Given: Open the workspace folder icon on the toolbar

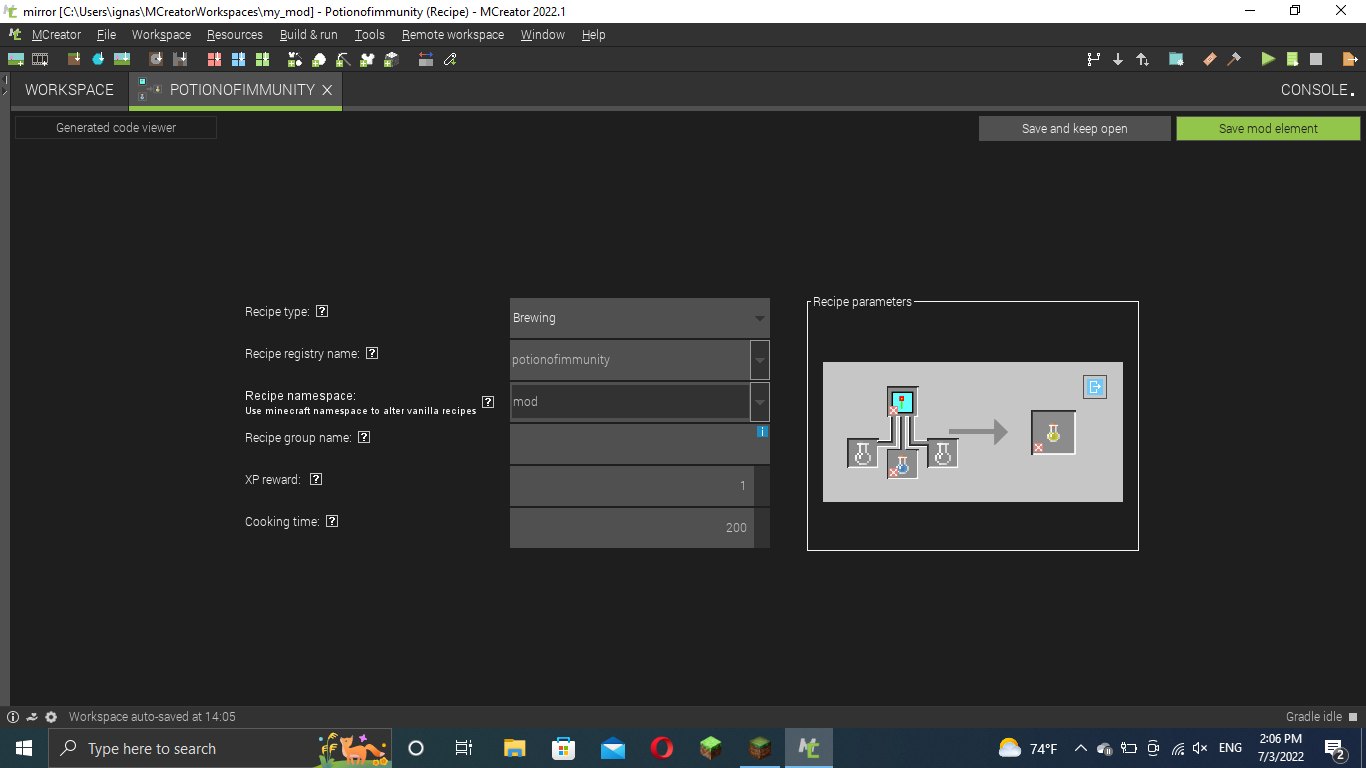Looking at the screenshot, I should point(1176,59).
